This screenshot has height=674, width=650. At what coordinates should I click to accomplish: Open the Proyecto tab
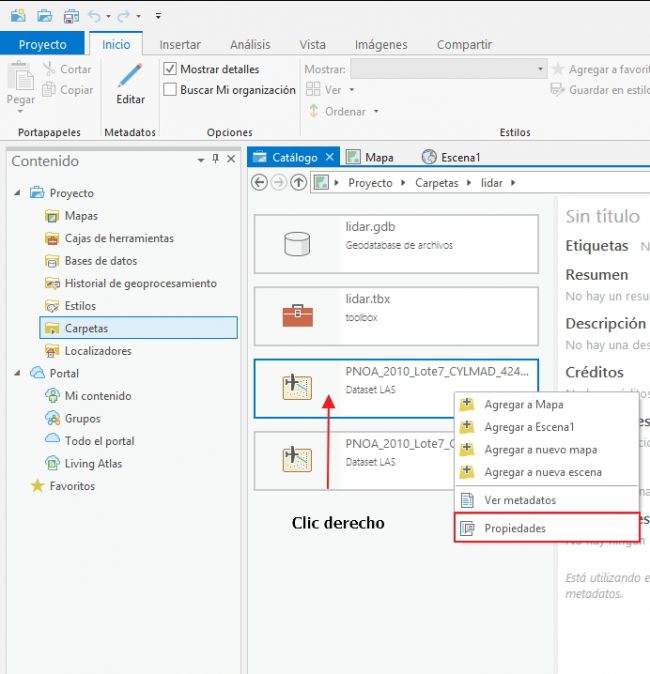point(42,44)
